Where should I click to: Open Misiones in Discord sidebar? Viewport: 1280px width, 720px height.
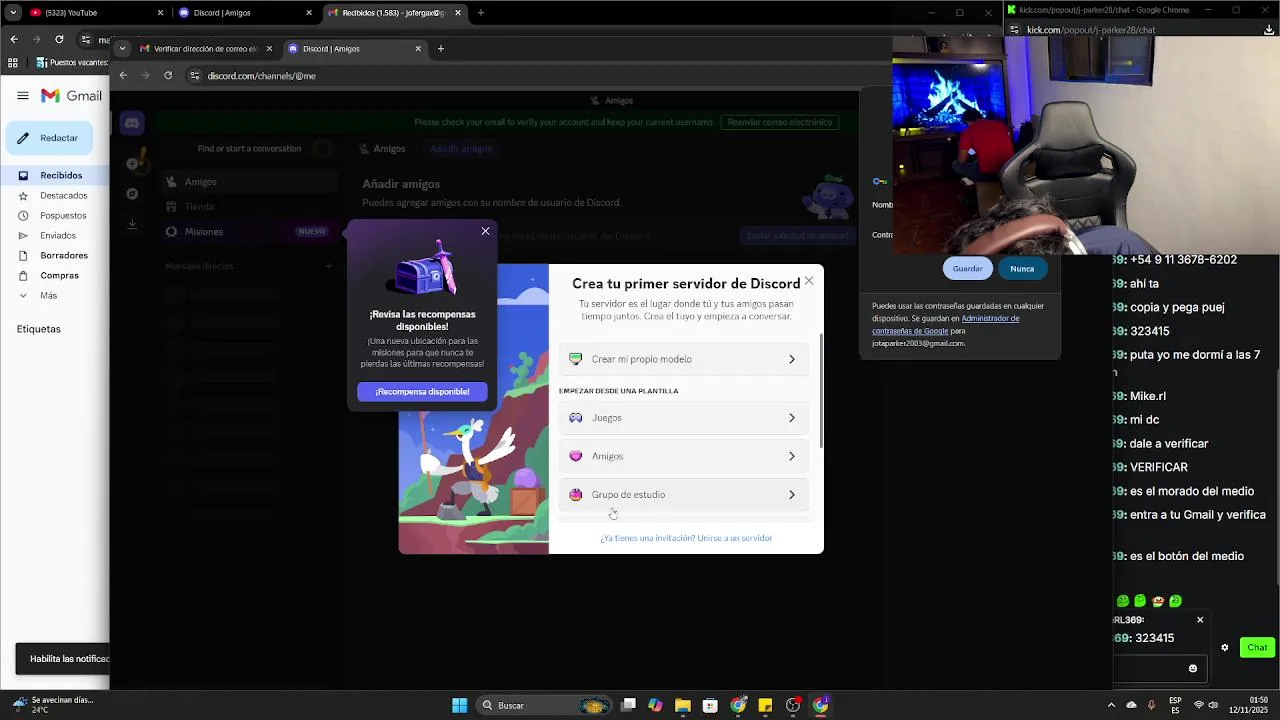coord(248,232)
